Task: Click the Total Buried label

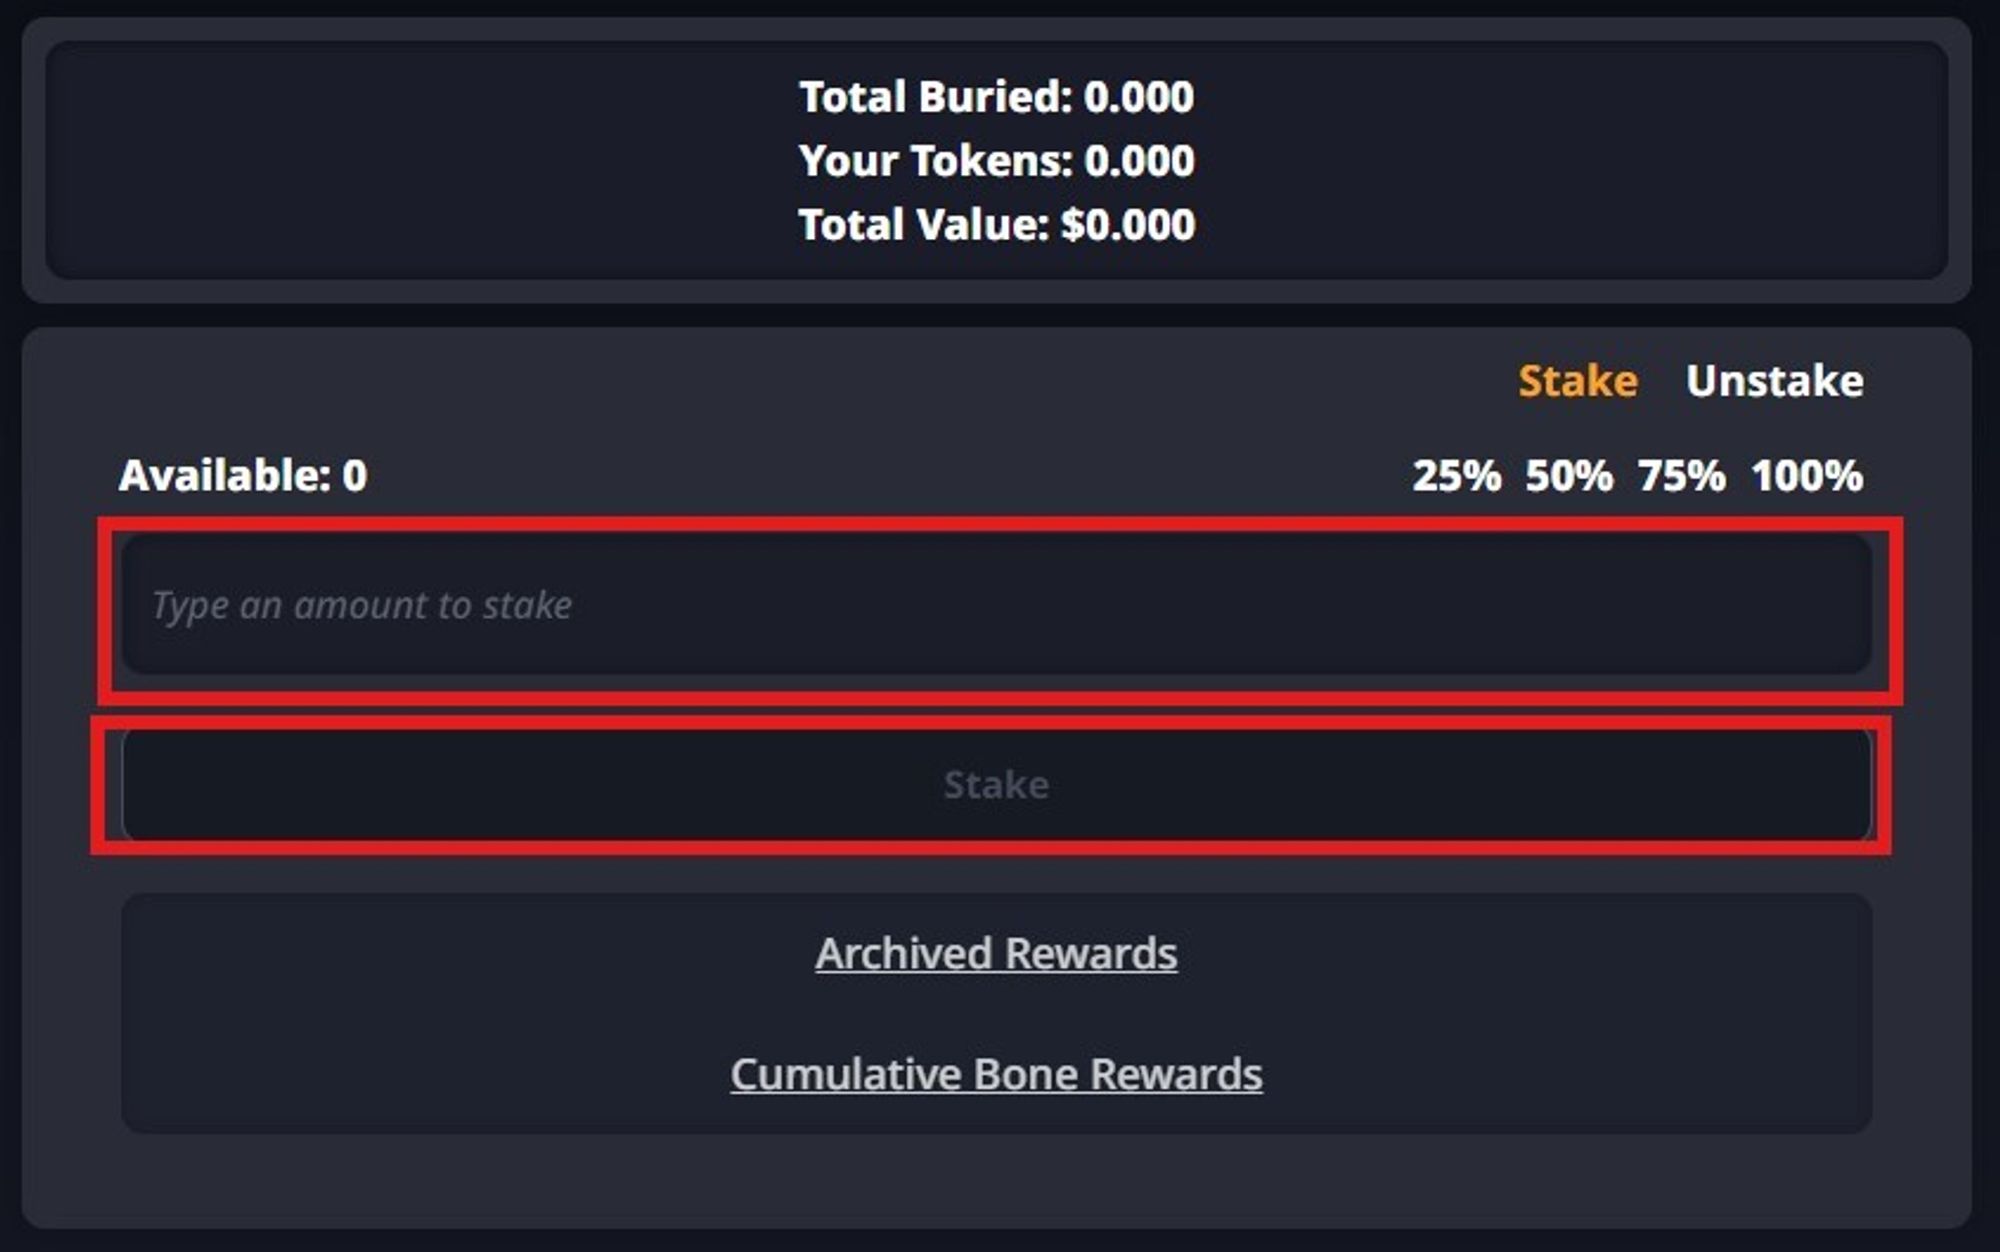Action: pyautogui.click(x=935, y=97)
